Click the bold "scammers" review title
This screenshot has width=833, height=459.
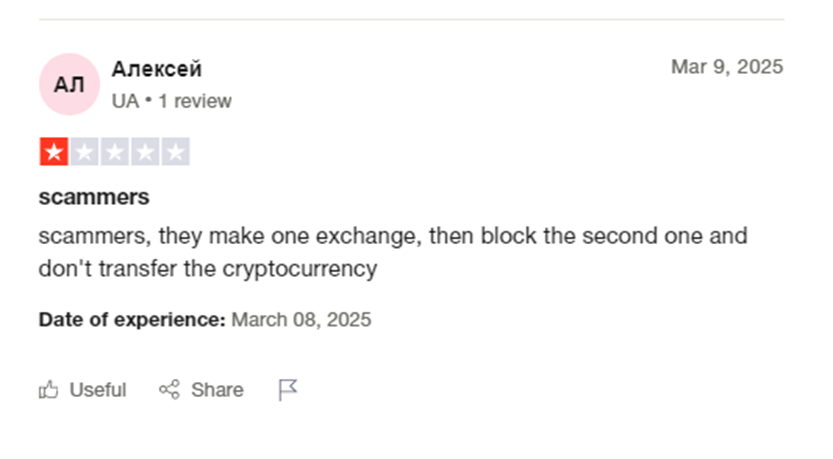click(94, 197)
